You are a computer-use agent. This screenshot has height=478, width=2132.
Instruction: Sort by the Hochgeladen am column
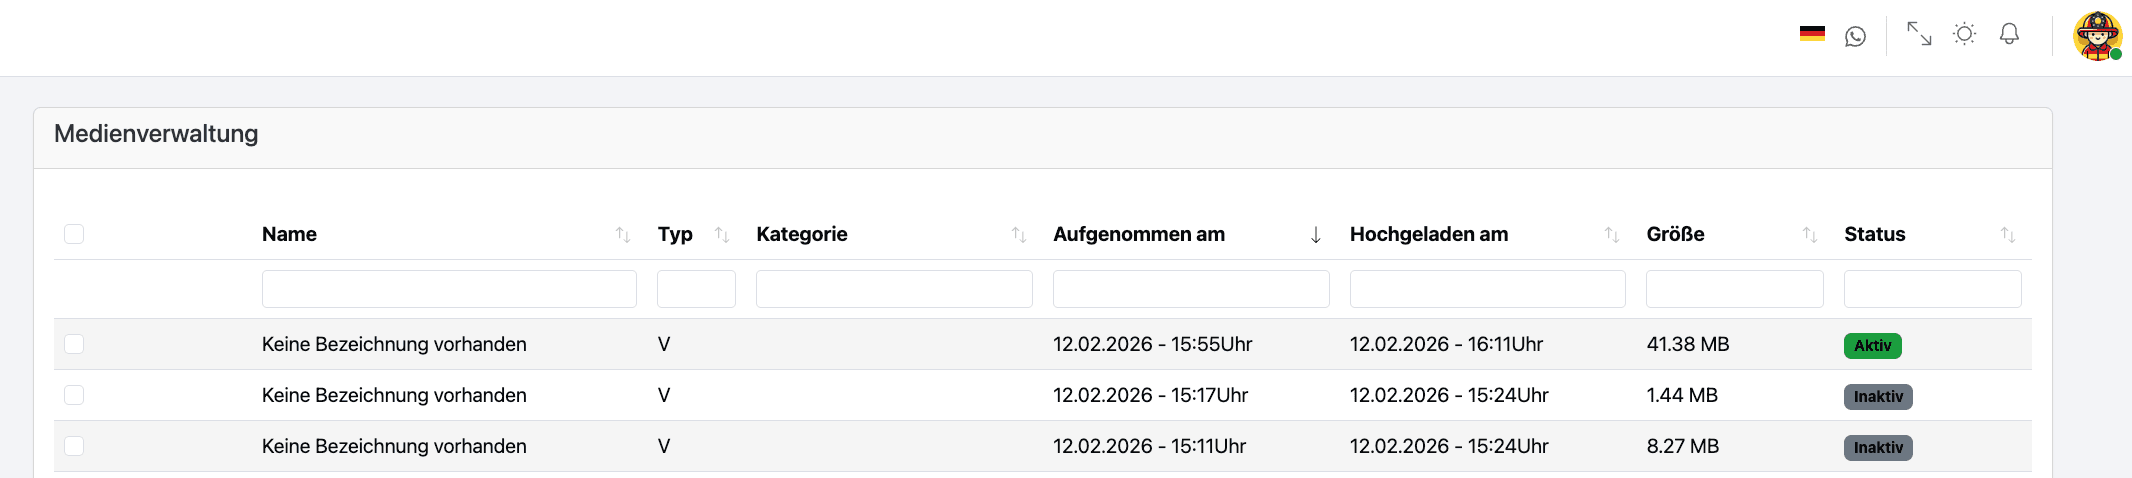click(x=1611, y=235)
